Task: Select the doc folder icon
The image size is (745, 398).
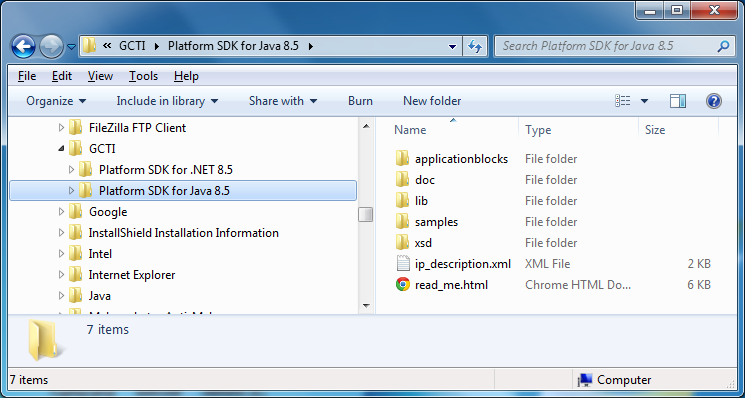Action: point(402,180)
